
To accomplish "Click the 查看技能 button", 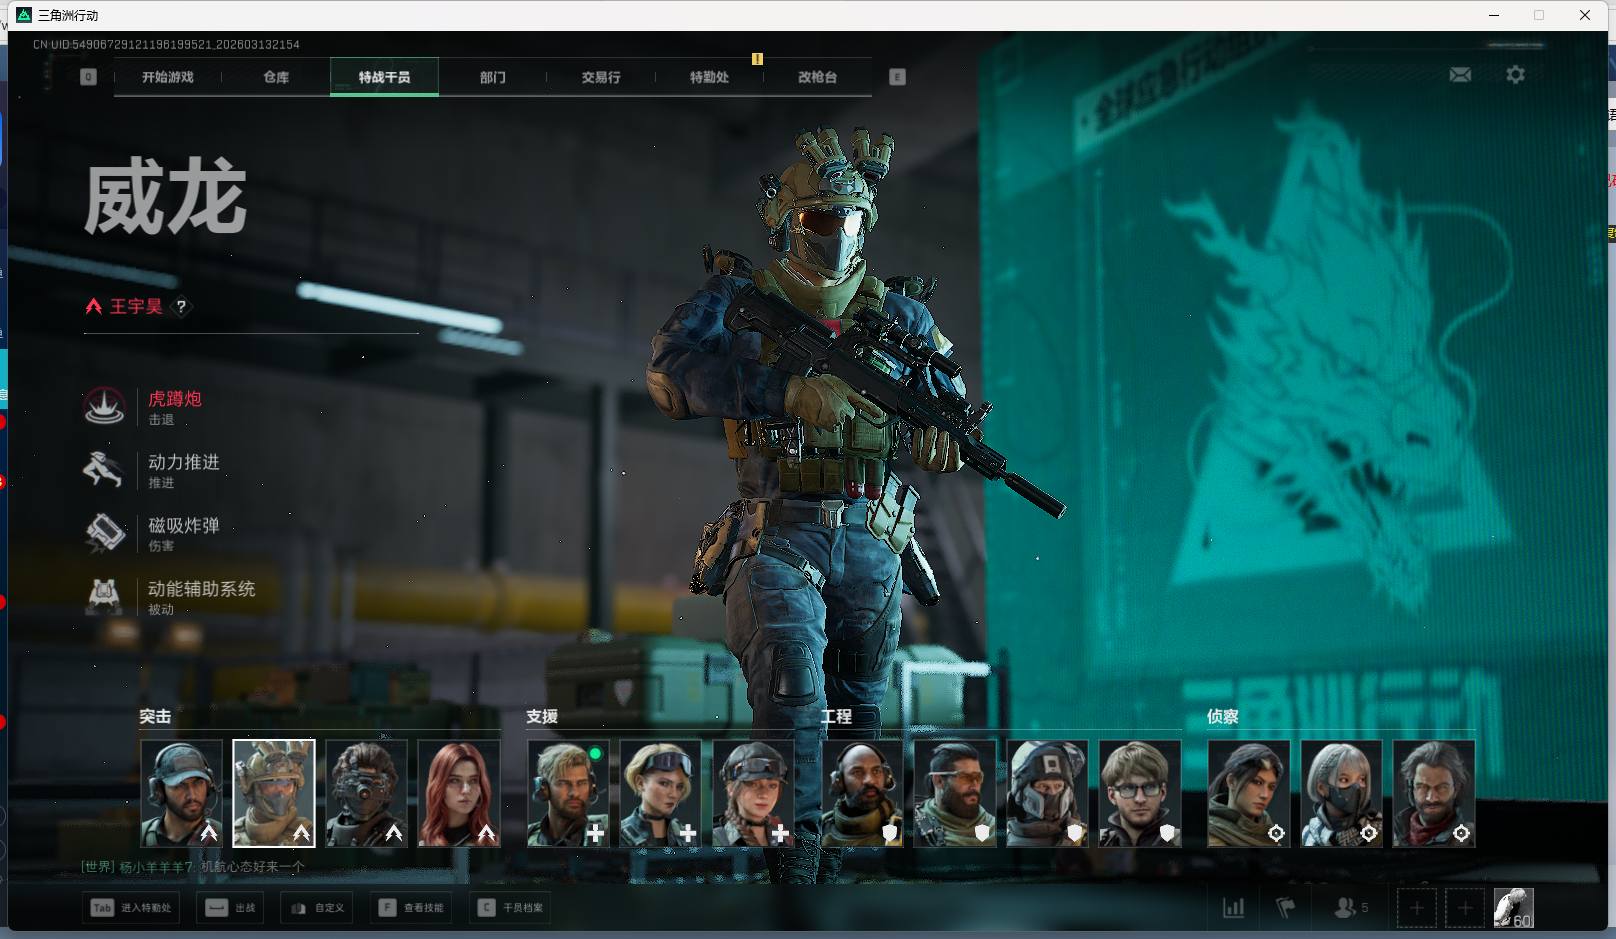I will click(411, 908).
